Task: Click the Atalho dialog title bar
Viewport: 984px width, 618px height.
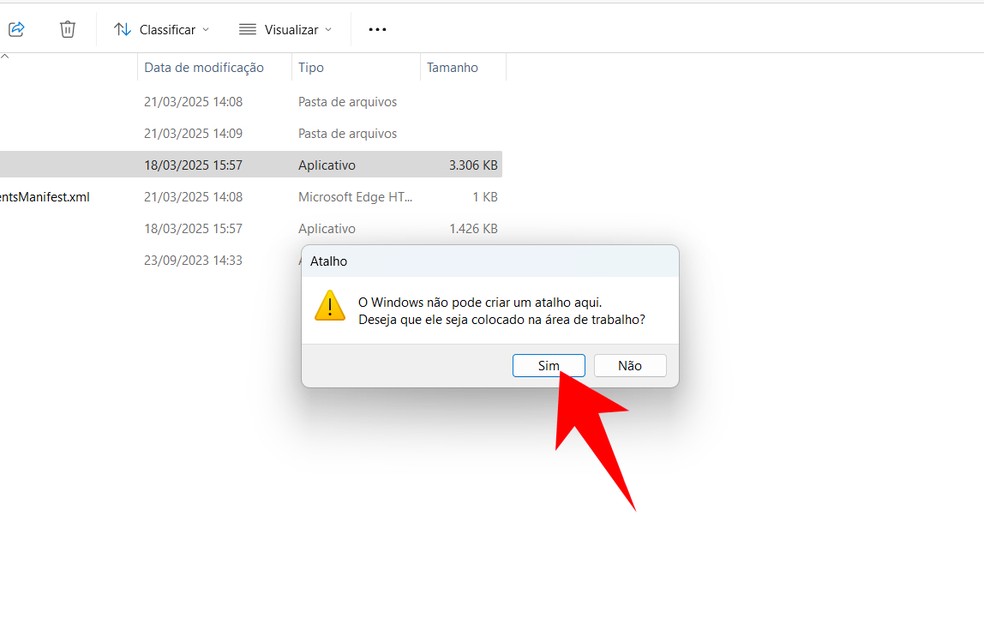Action: click(x=489, y=261)
